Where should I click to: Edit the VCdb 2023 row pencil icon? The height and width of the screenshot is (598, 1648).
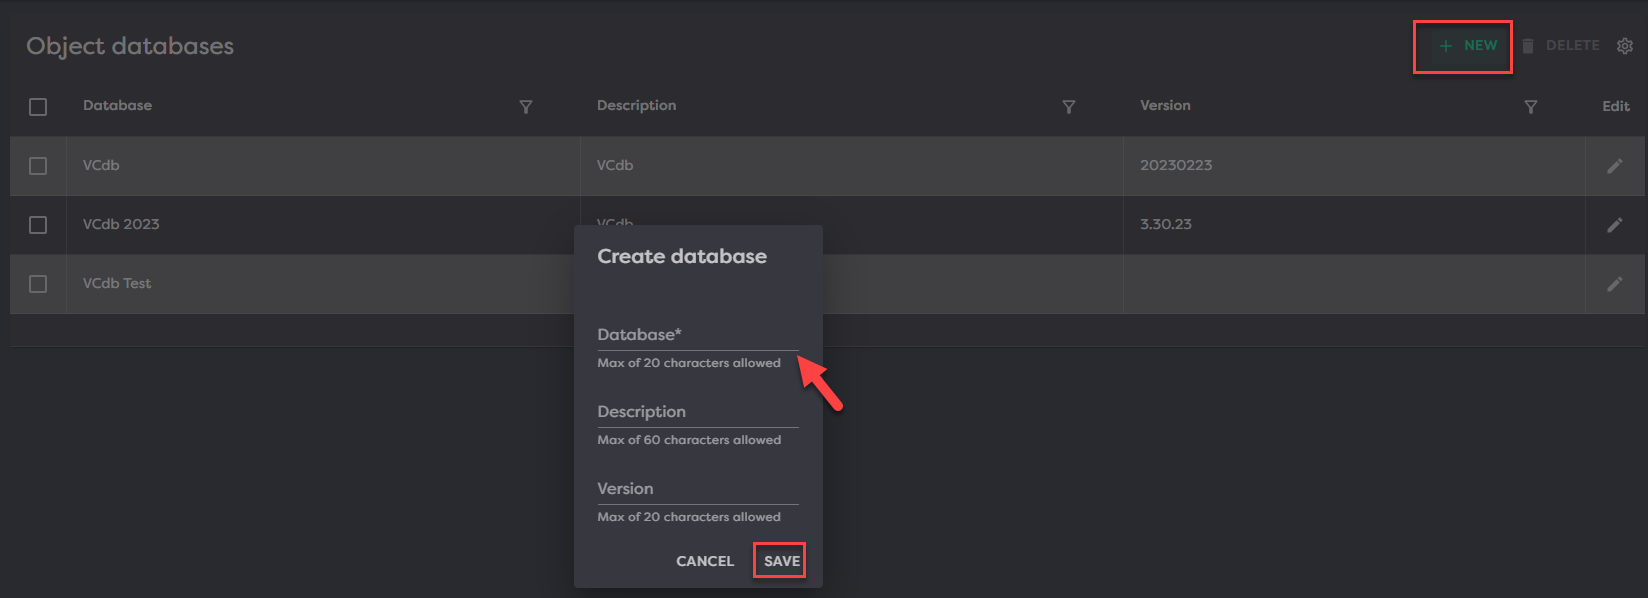point(1614,225)
